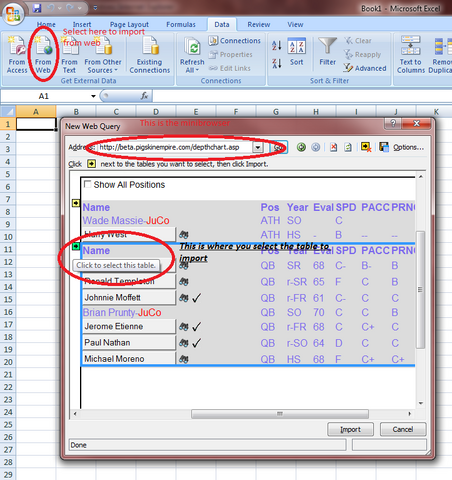
Task: Sort A to Z ascending
Action: point(277,45)
